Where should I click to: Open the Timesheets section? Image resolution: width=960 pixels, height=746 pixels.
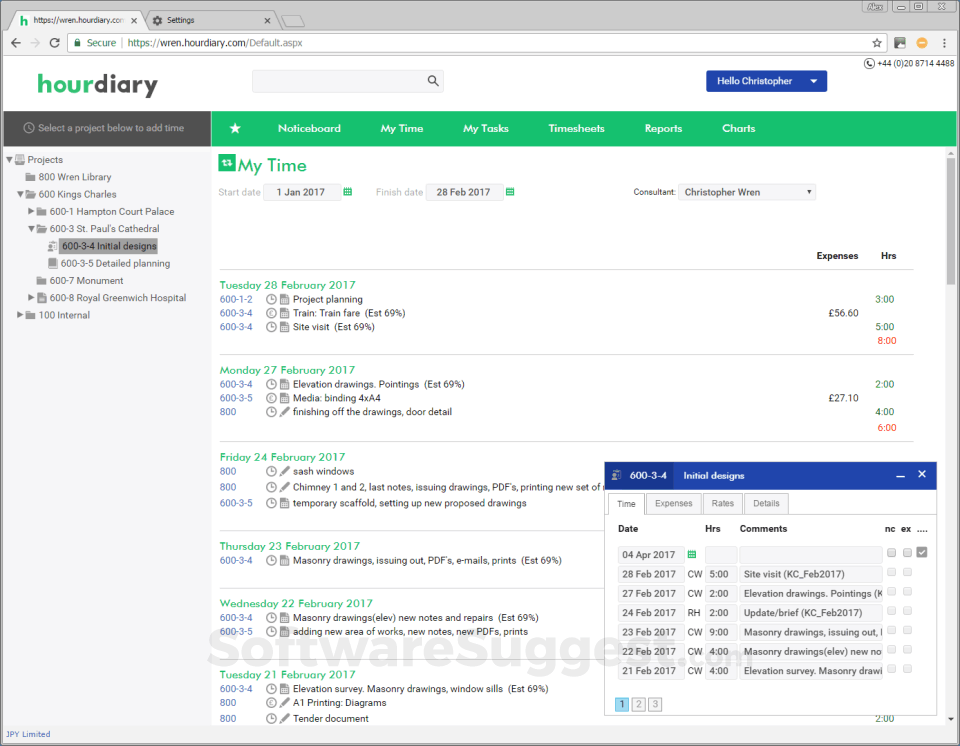point(576,128)
